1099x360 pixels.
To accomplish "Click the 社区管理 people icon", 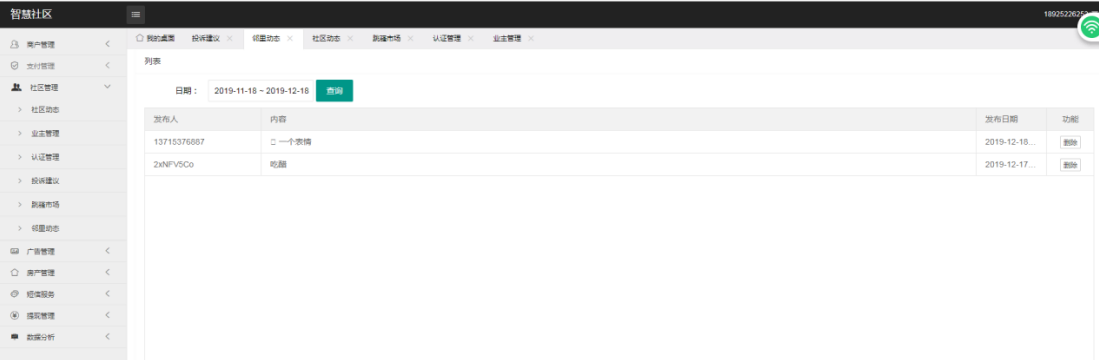I will [16, 87].
